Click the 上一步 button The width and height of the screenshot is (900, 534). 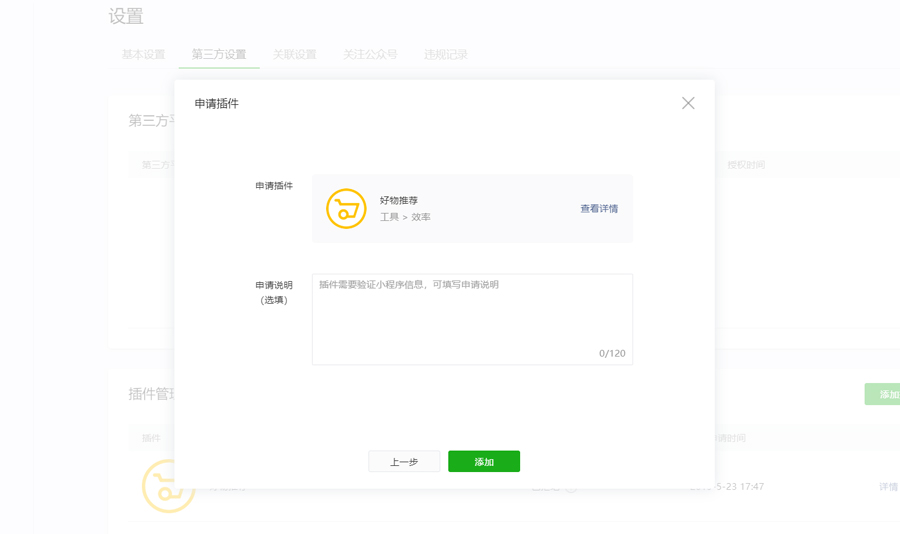[x=404, y=462]
